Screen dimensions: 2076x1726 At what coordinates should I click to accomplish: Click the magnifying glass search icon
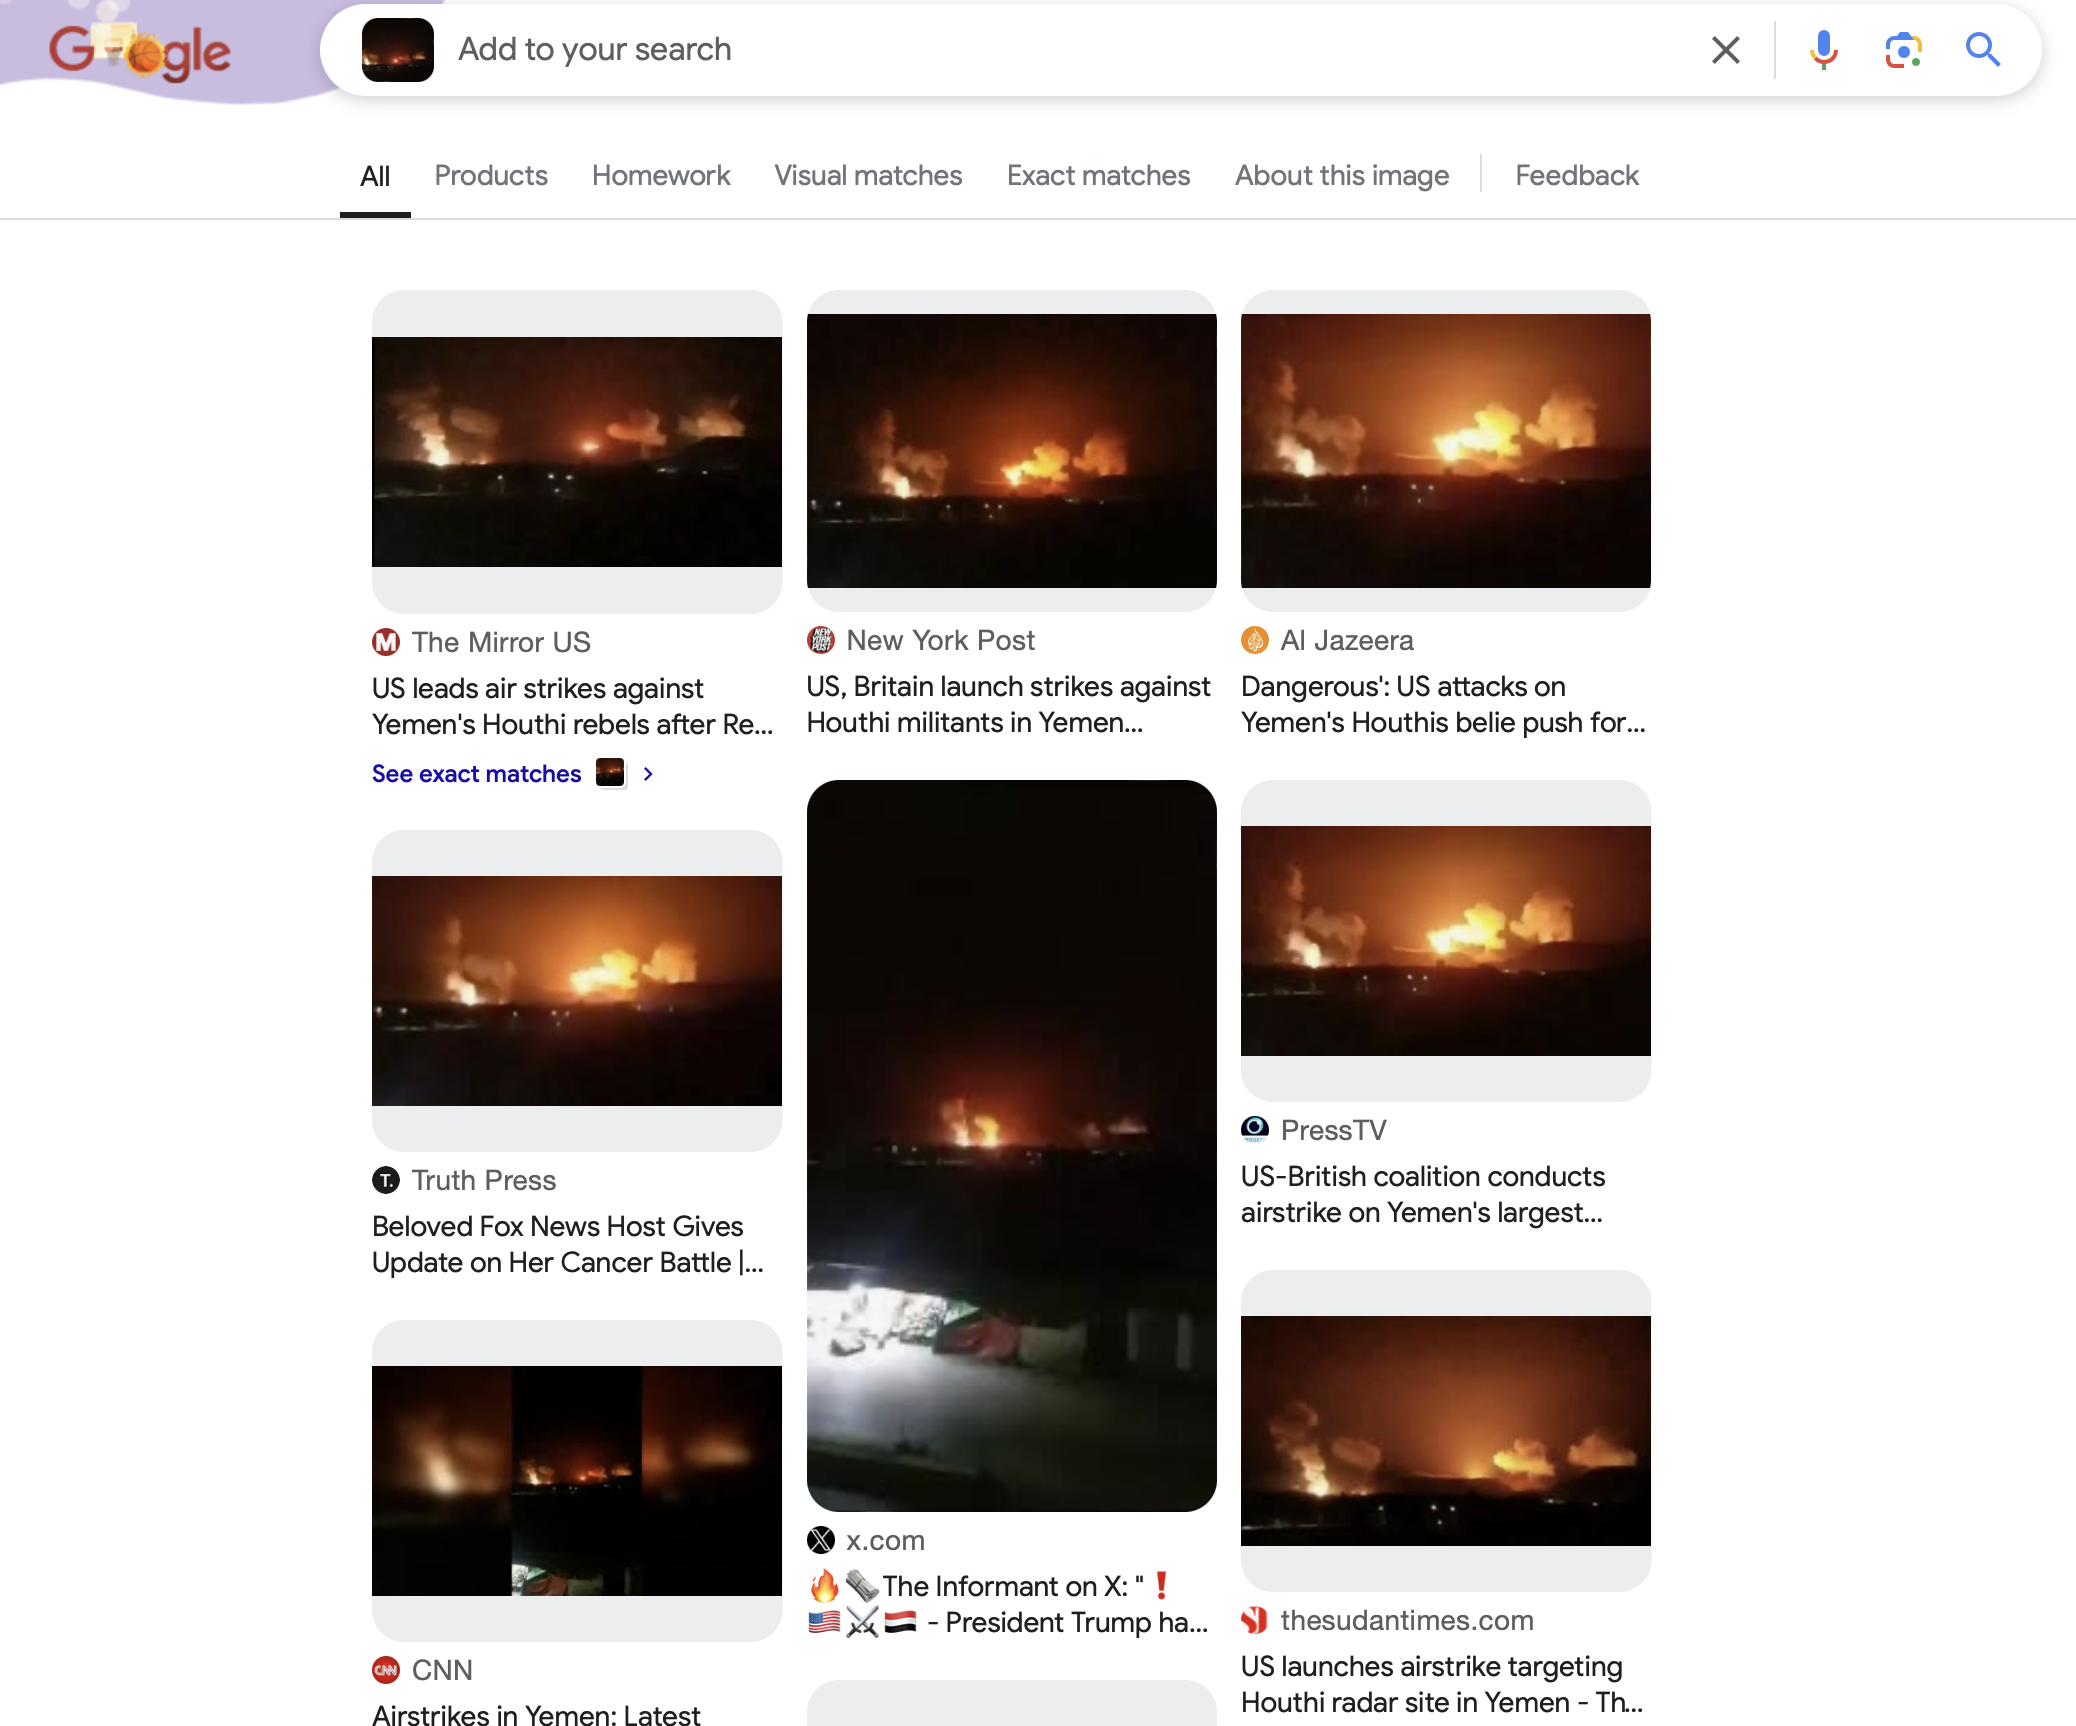(x=1982, y=50)
